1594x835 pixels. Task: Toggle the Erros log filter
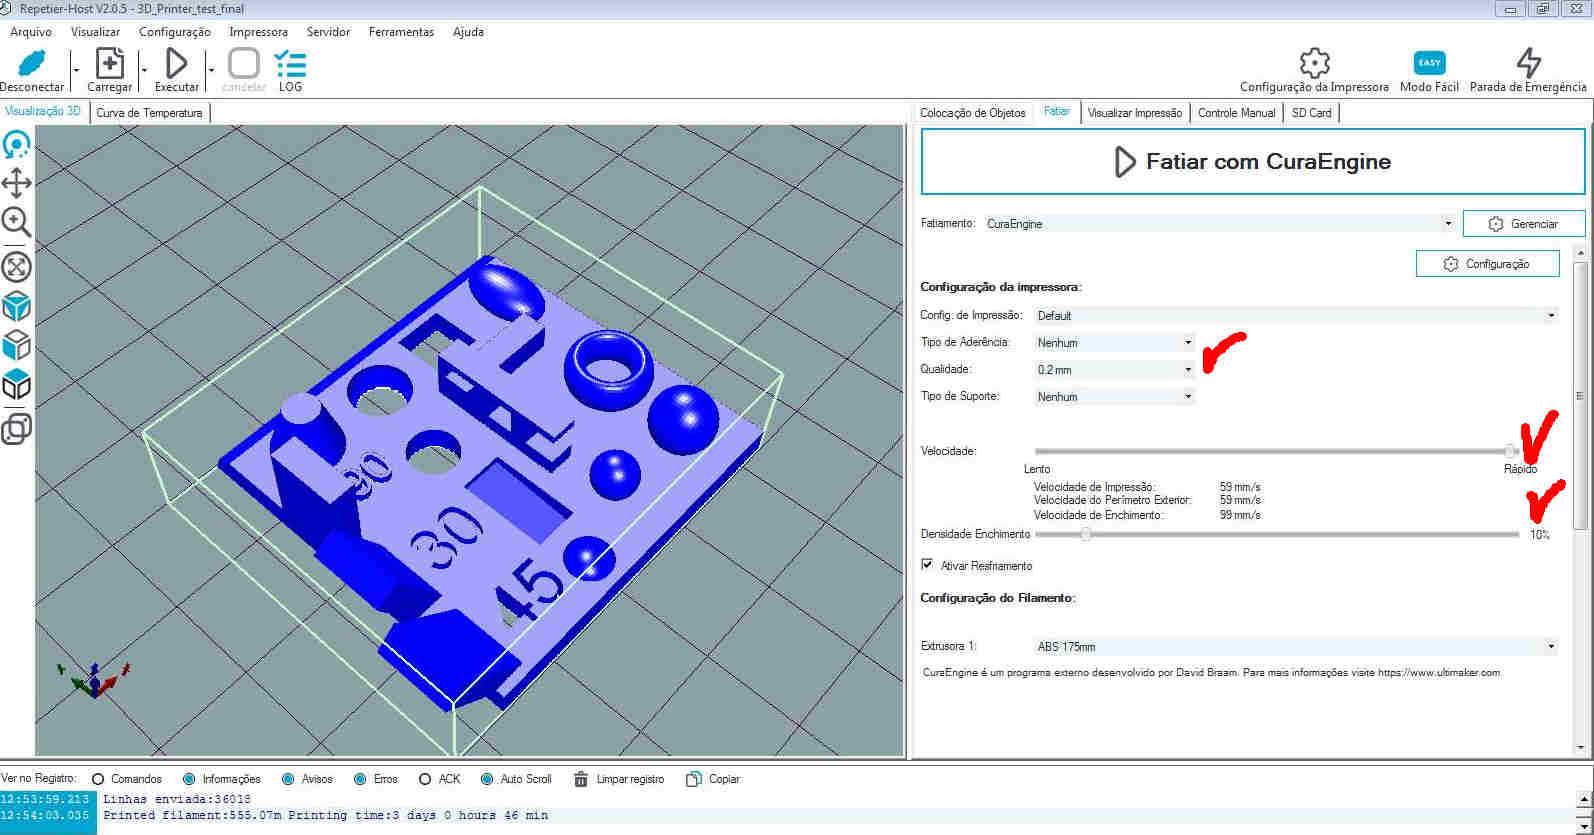[360, 779]
